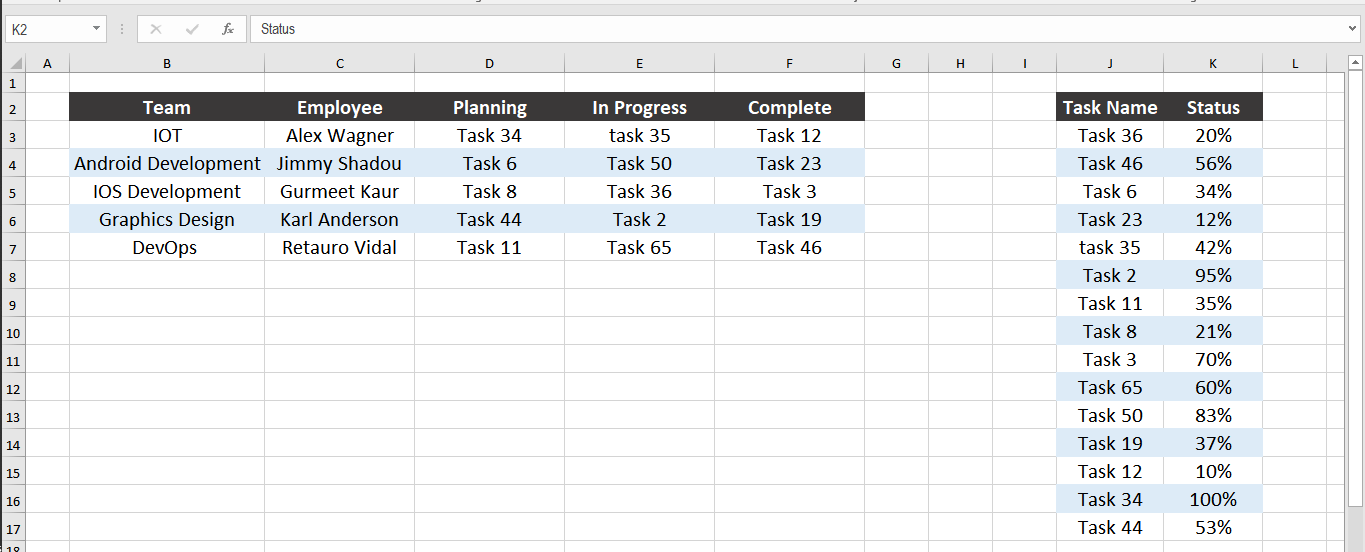Click inside the formula bar showing Status
This screenshot has width=1365, height=552.
coord(700,29)
